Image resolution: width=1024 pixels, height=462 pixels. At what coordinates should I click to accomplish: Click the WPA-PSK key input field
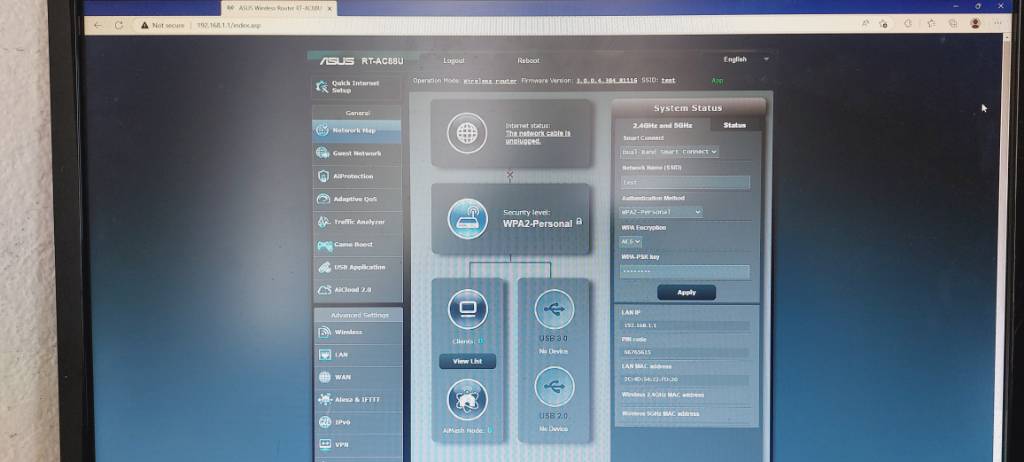685,272
